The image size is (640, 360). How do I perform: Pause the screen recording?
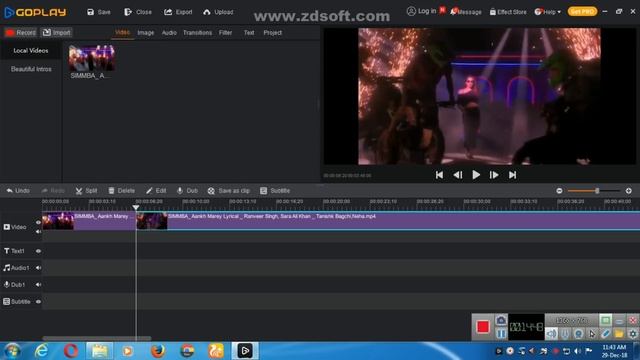[501, 333]
